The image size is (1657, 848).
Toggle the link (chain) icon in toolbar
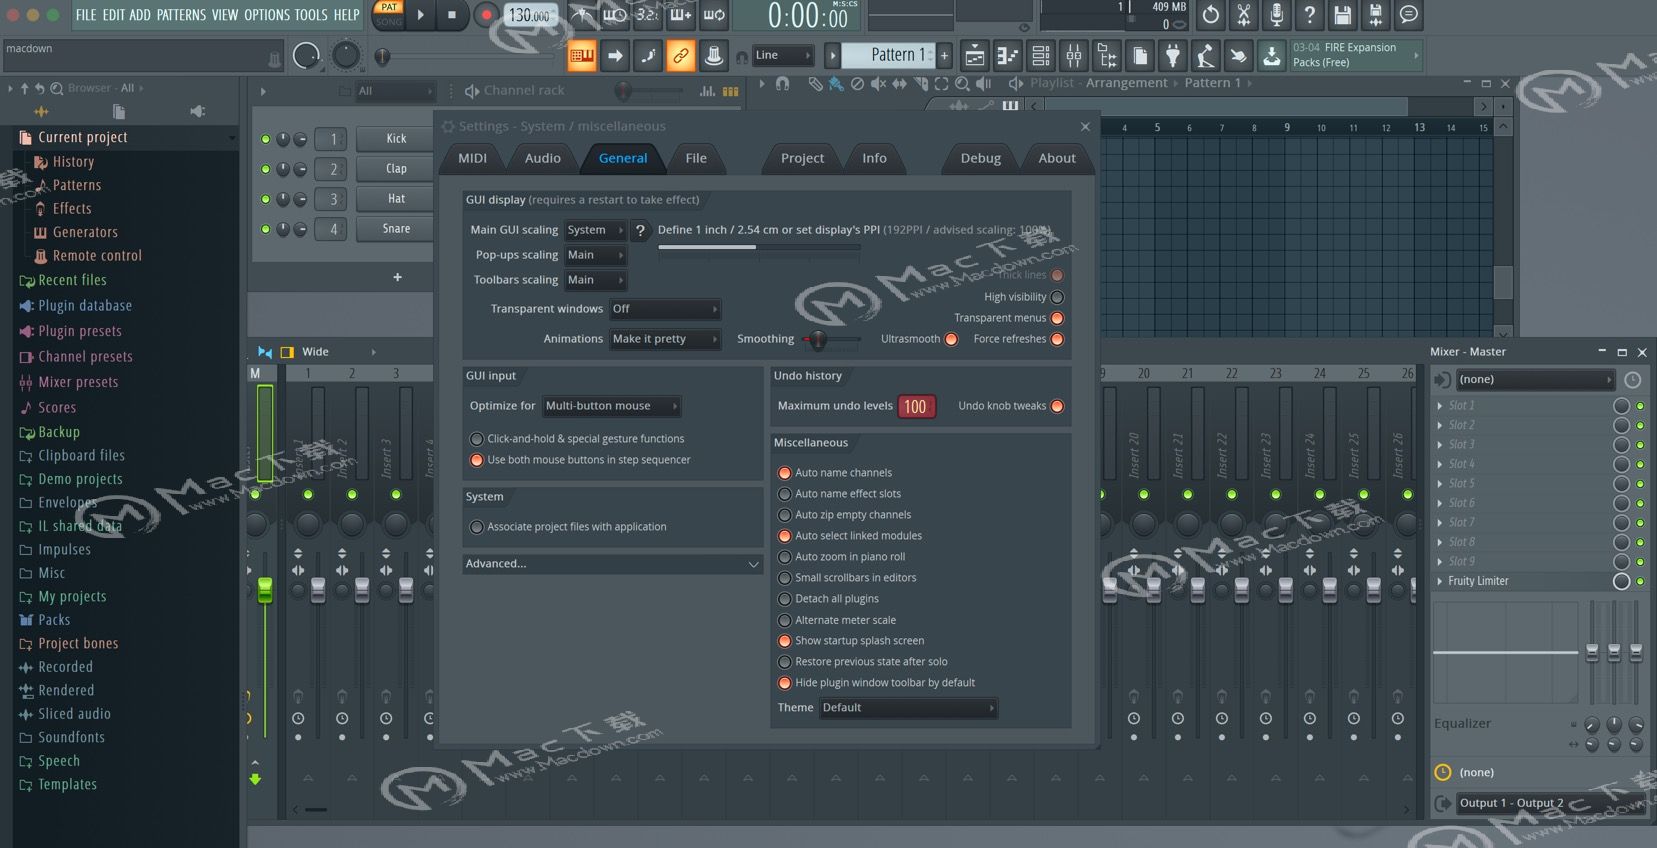[x=680, y=56]
